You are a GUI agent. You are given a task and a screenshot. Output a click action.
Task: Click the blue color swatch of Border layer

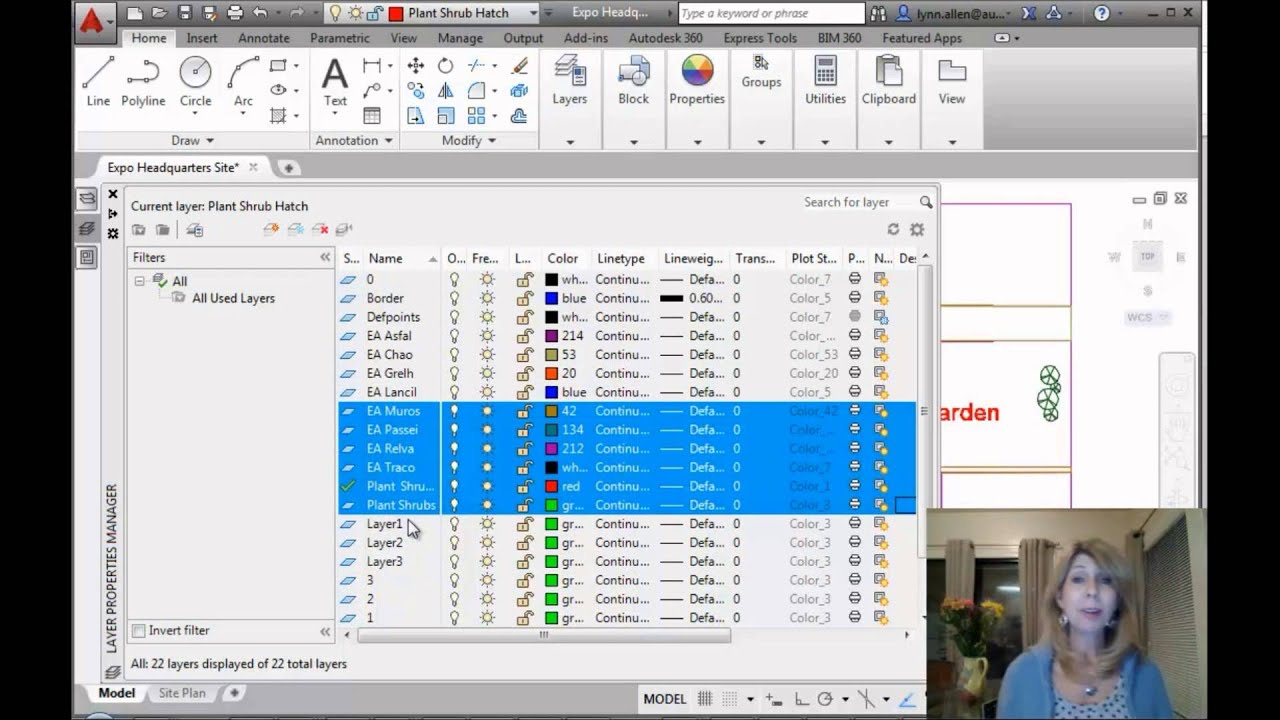(551, 299)
